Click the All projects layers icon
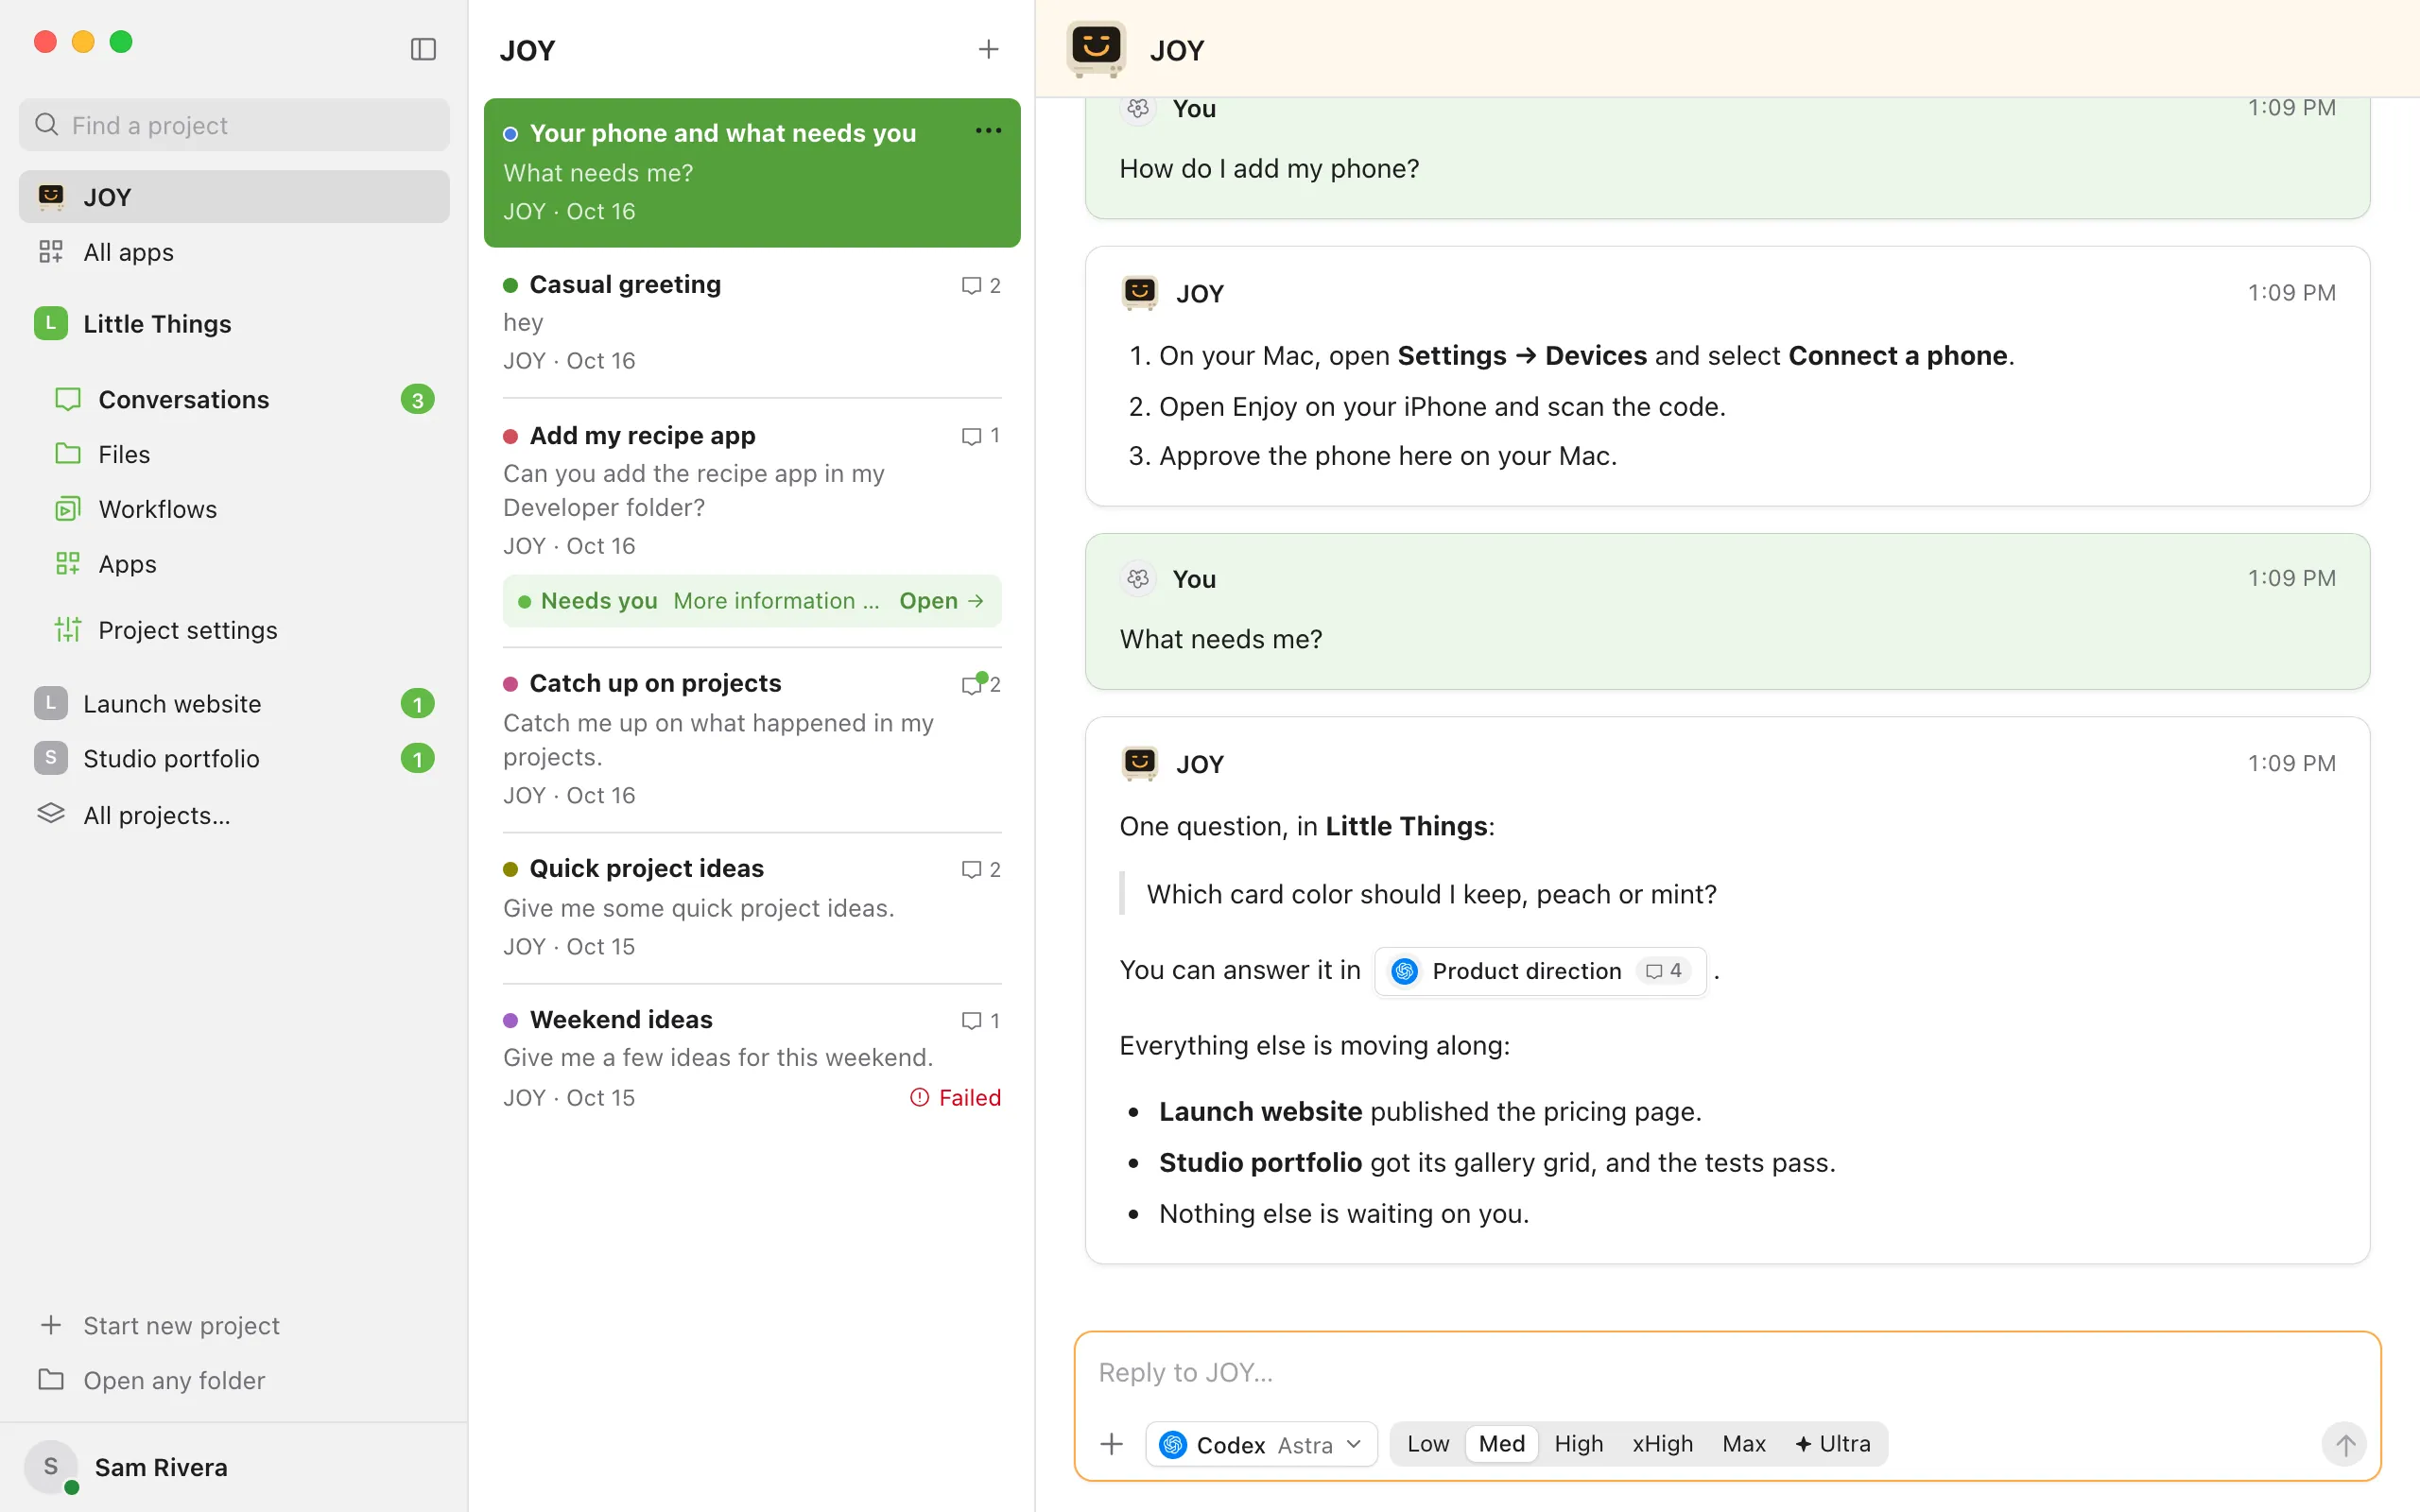 (x=50, y=814)
